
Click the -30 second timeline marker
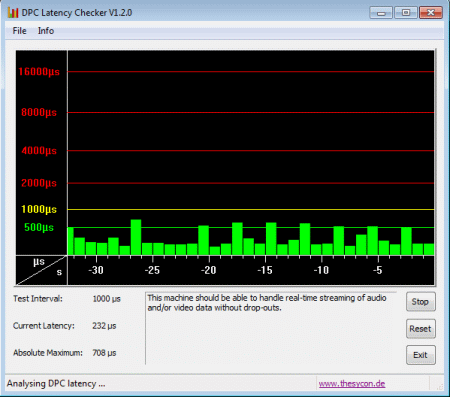[96, 270]
